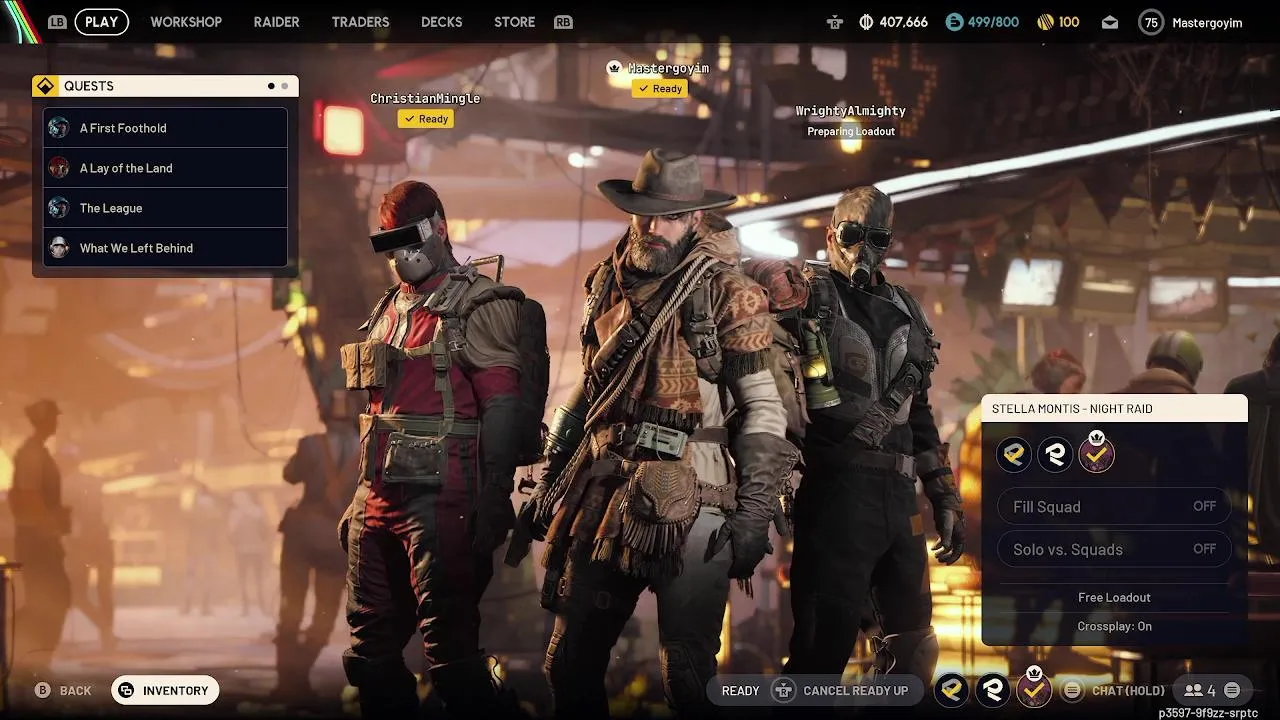Open the A Lay of the Land quest
The image size is (1280, 720).
tap(165, 168)
